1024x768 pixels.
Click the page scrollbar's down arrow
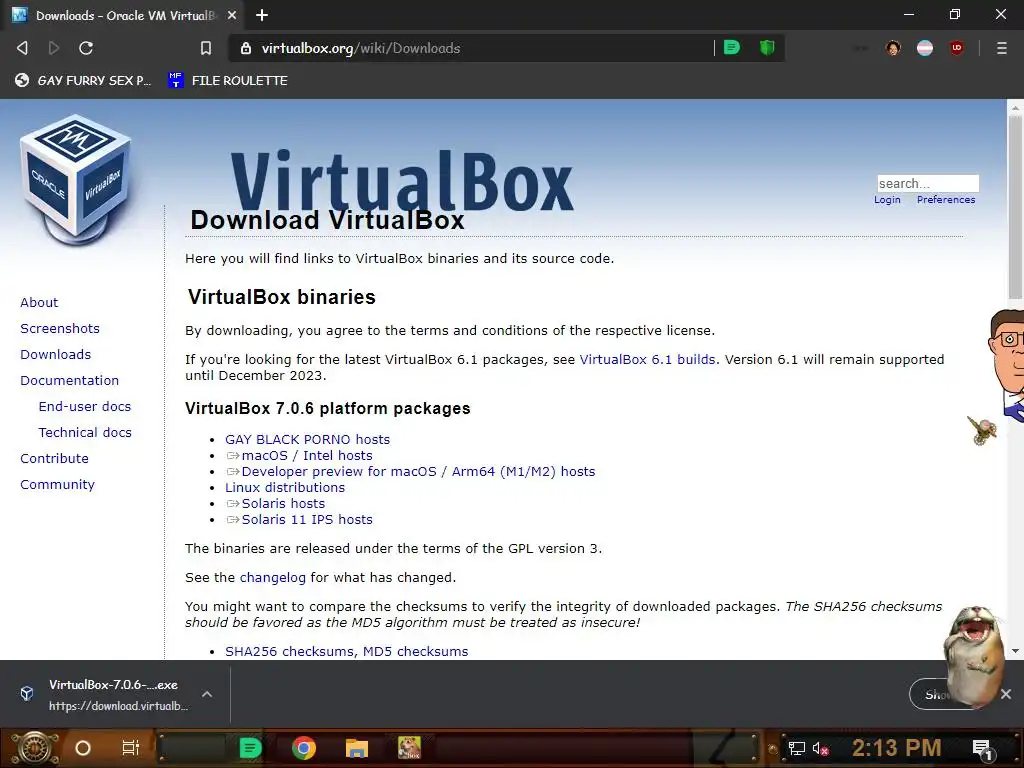pyautogui.click(x=1015, y=651)
